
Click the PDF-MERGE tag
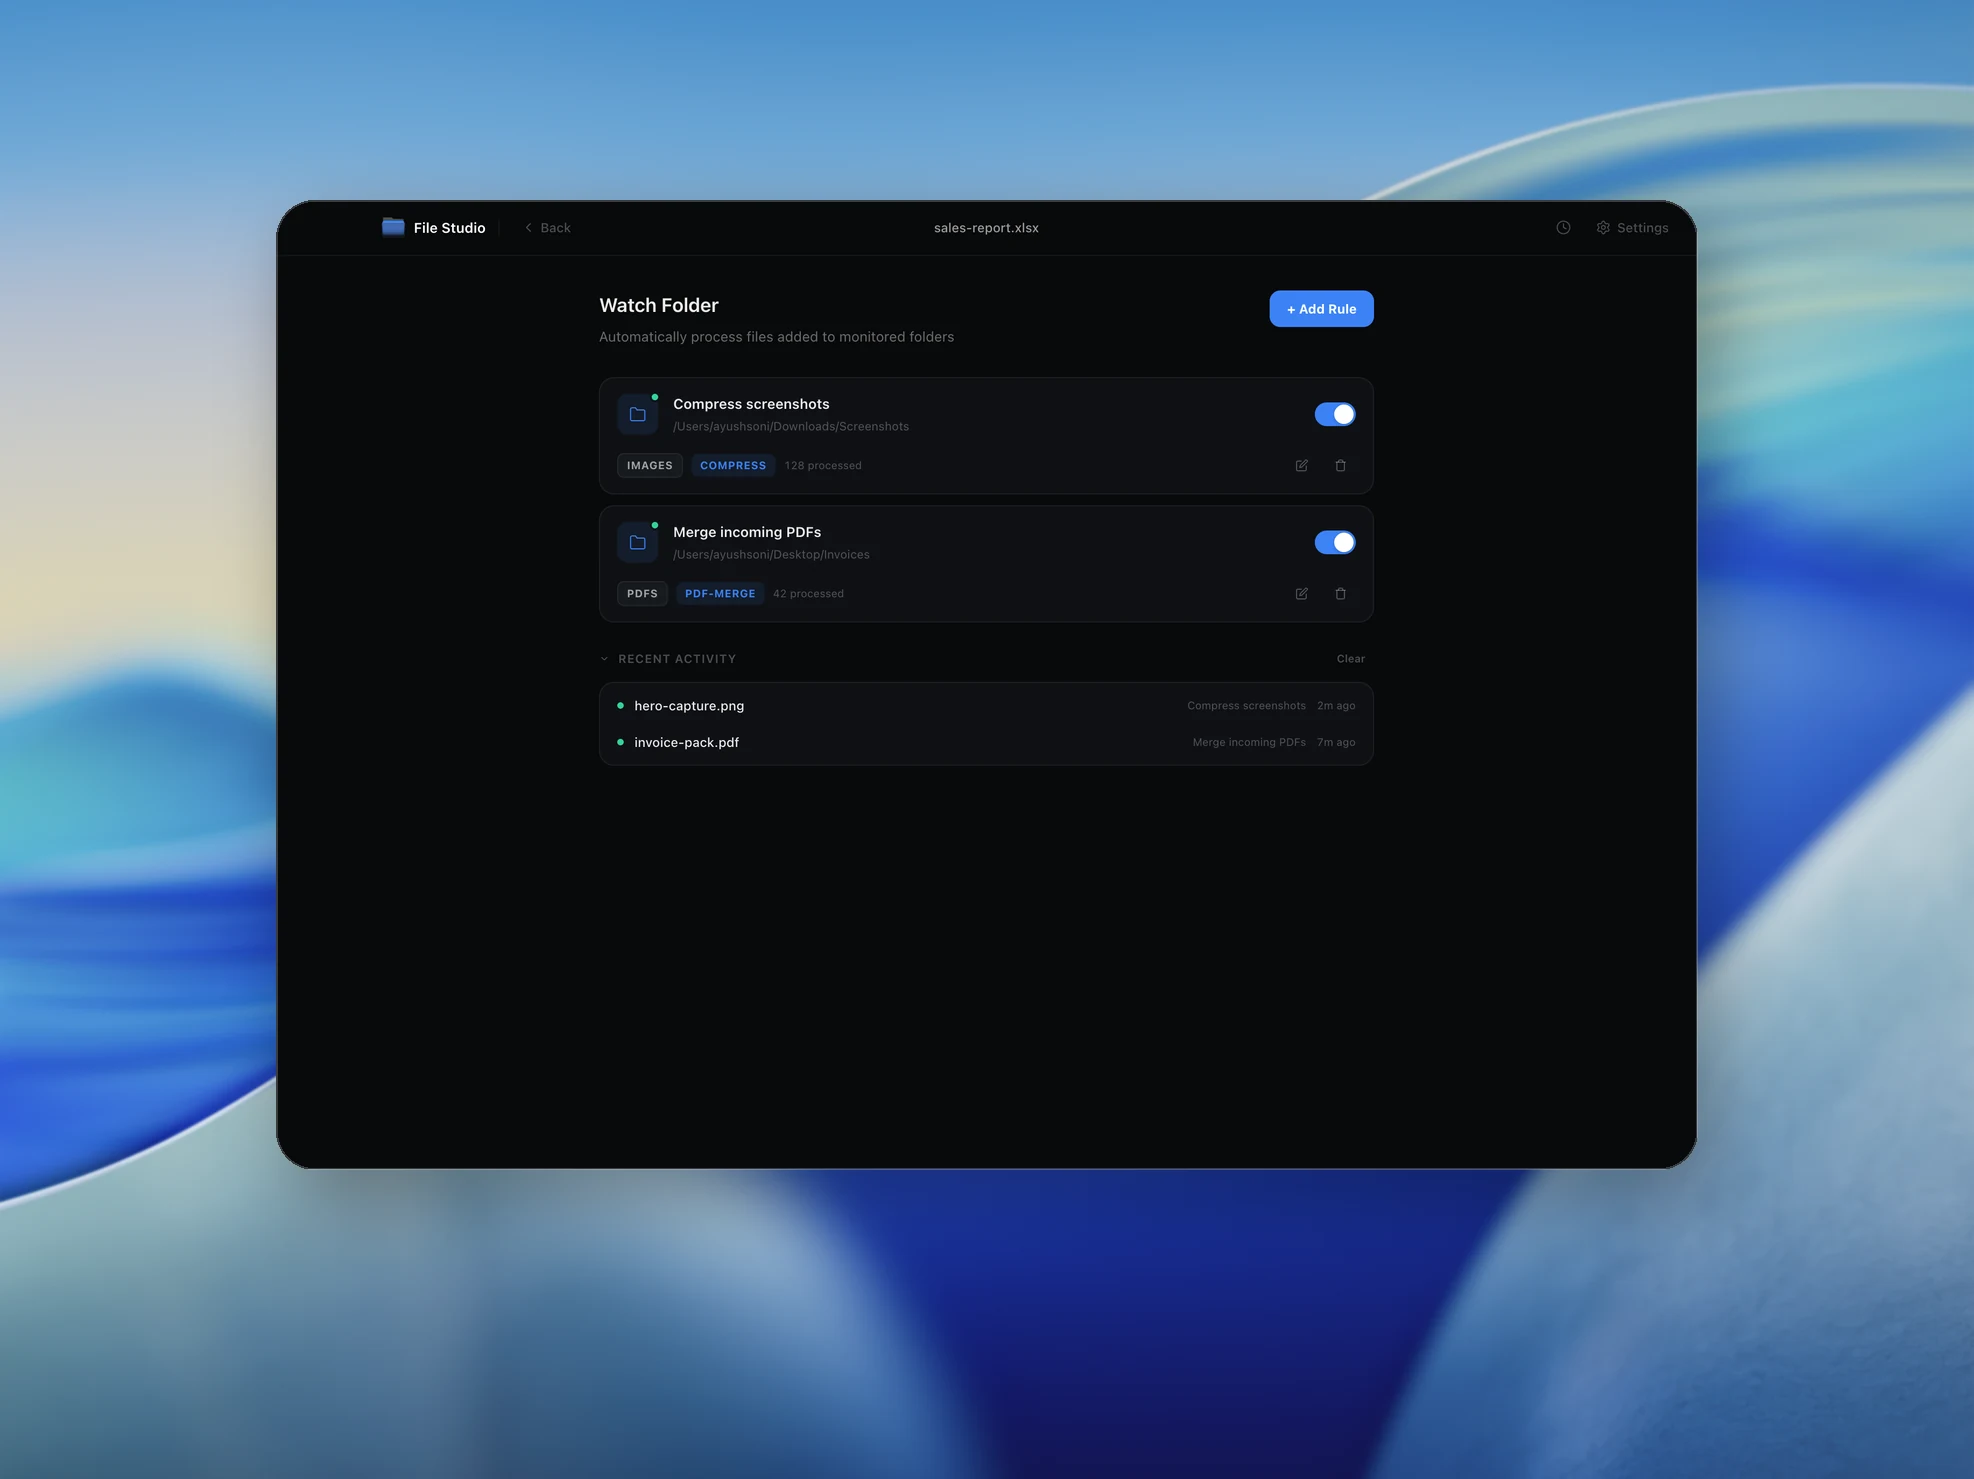point(720,594)
